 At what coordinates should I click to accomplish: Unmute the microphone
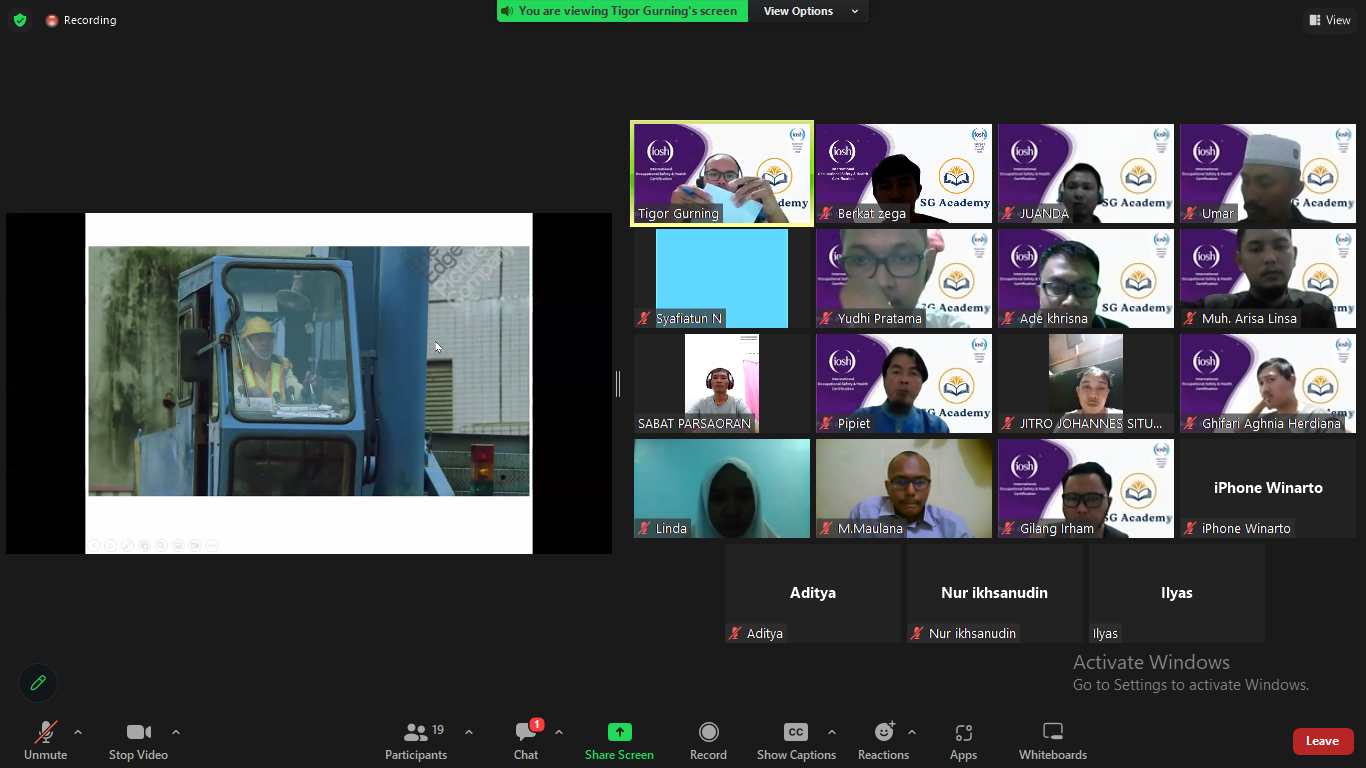pos(45,741)
